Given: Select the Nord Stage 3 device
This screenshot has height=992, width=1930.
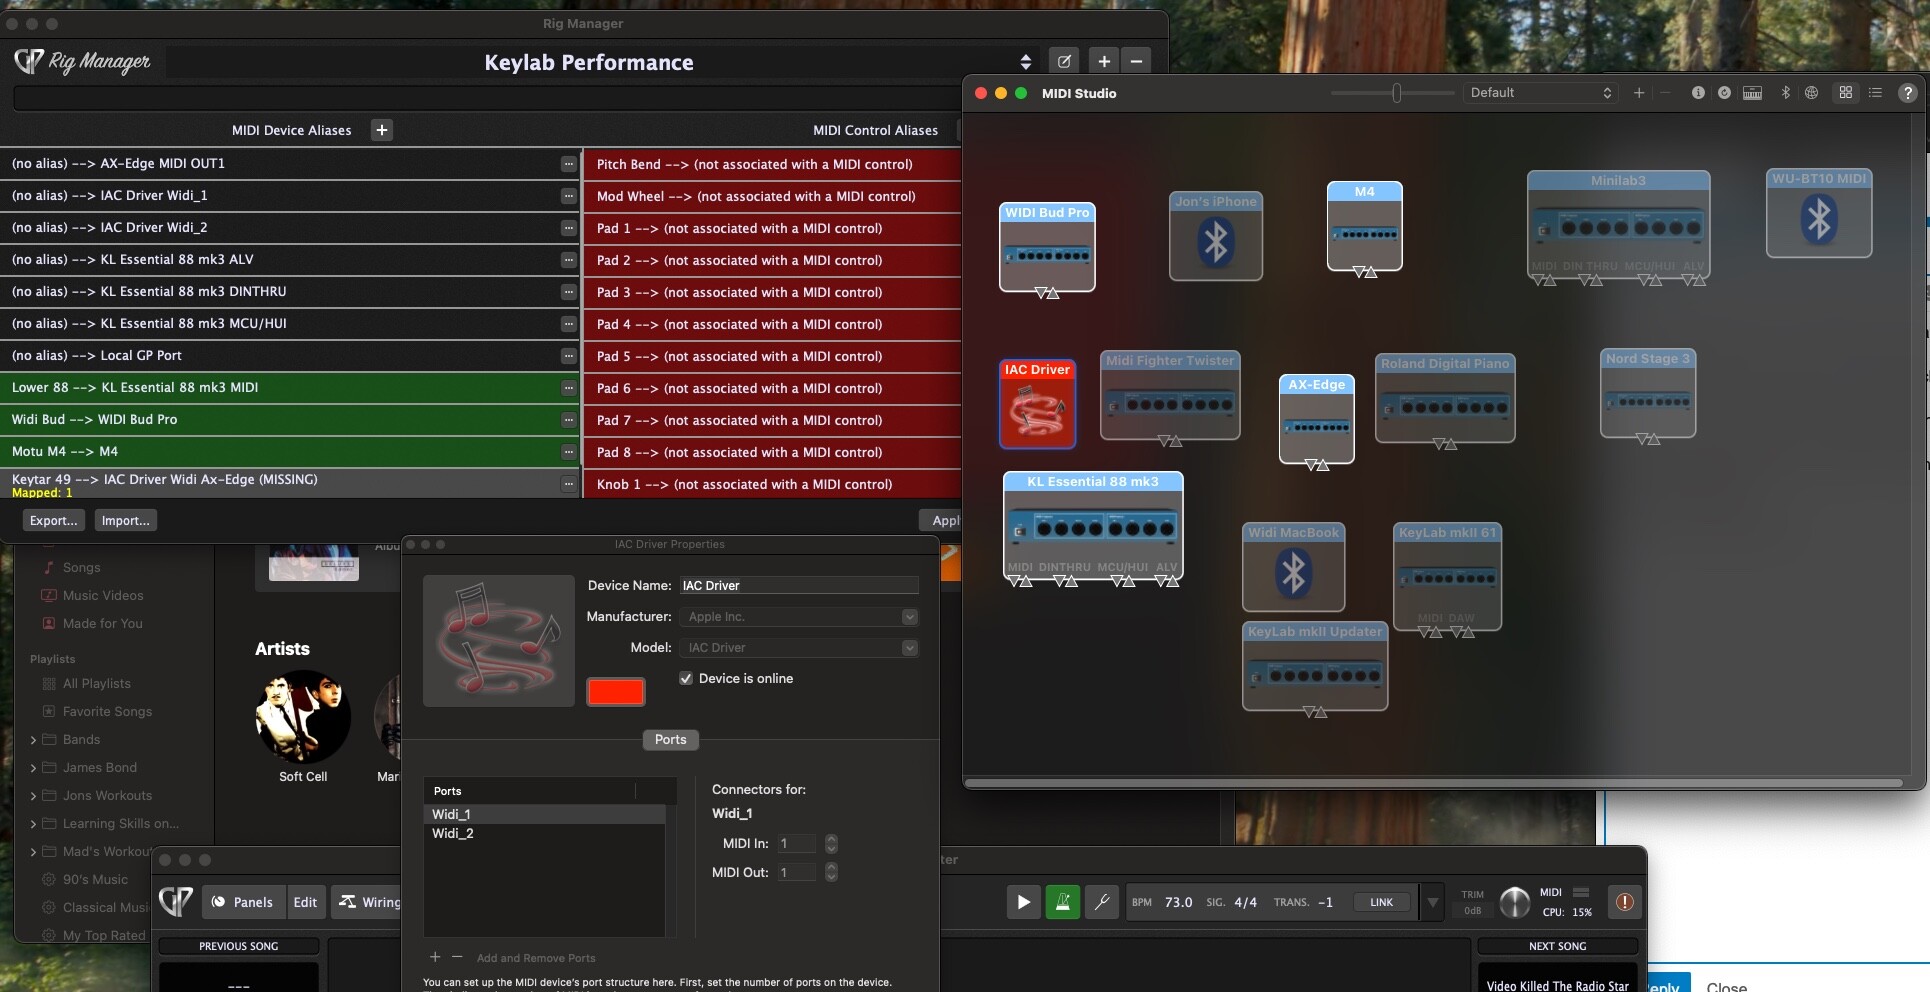Looking at the screenshot, I should (1648, 393).
